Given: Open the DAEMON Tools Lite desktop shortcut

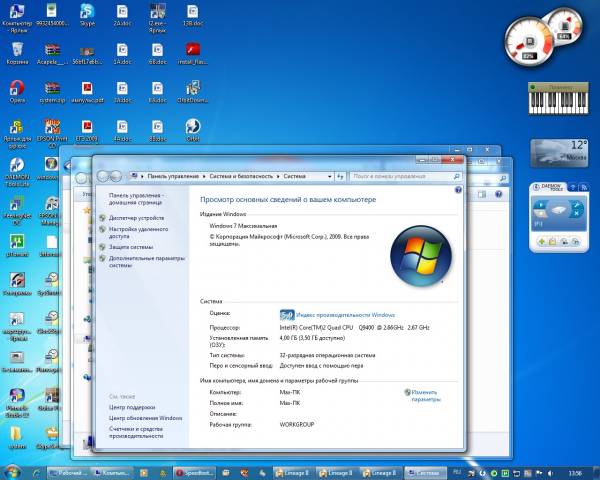Looking at the screenshot, I should (17, 172).
